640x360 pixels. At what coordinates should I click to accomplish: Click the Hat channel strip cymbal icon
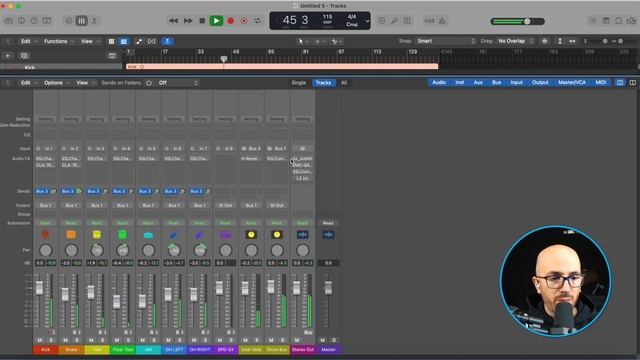[148, 235]
